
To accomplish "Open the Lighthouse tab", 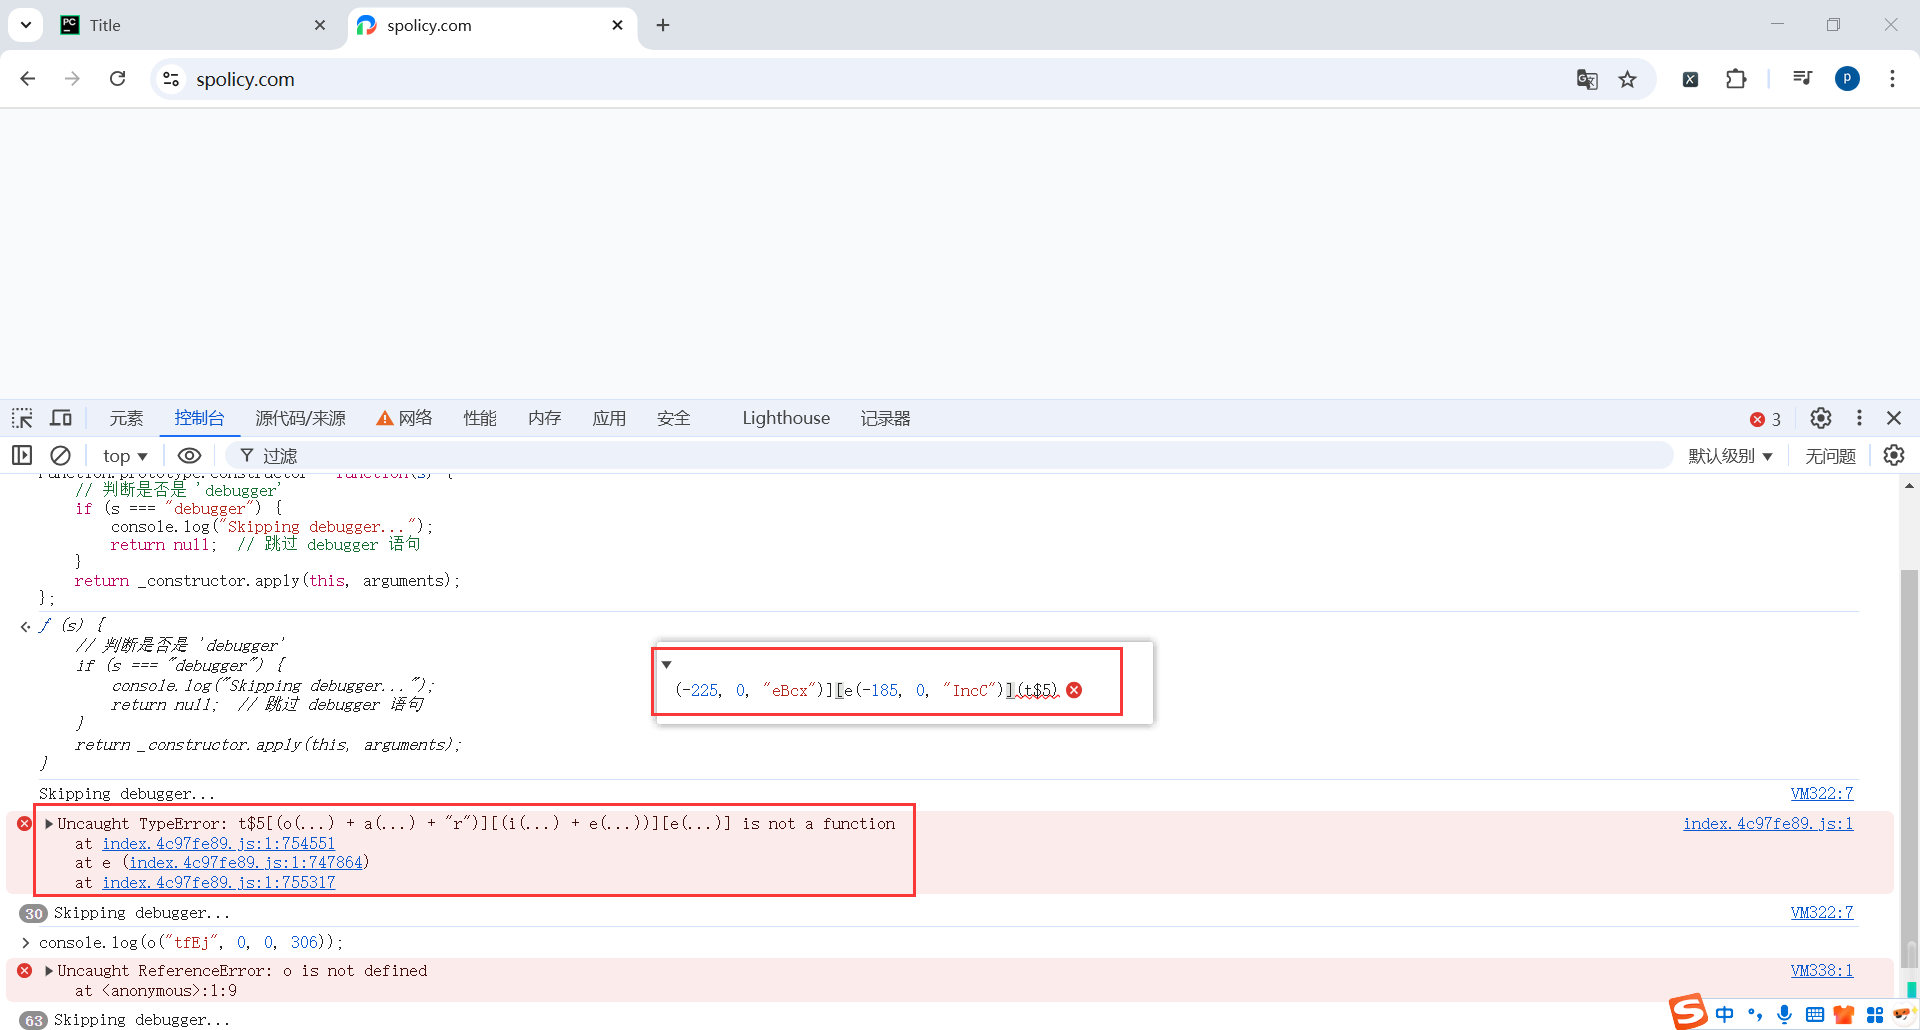I will click(x=786, y=418).
